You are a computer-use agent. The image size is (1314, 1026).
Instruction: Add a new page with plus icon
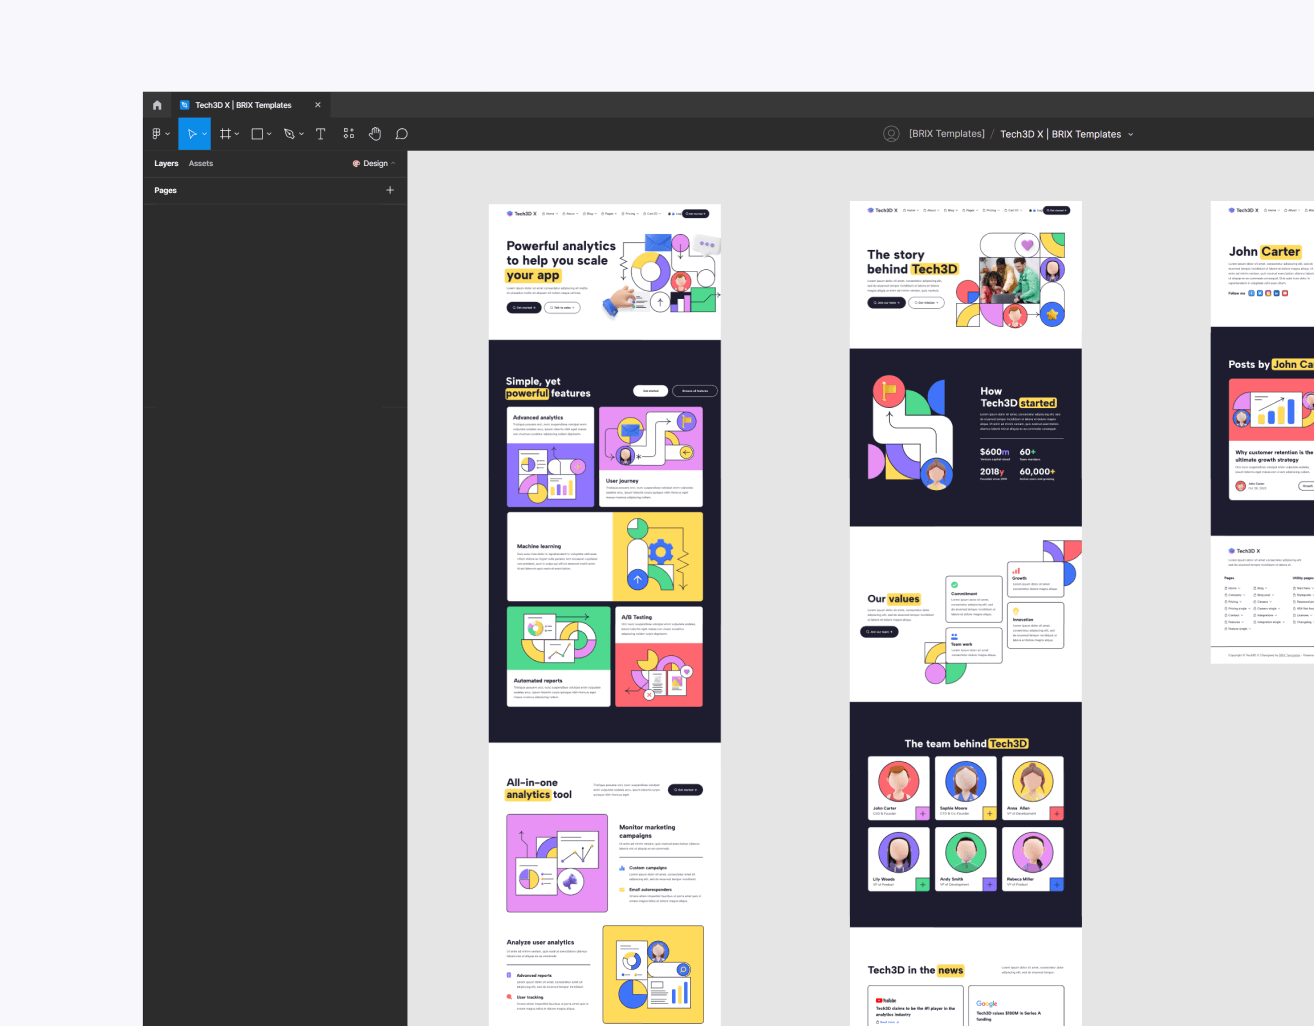pos(390,190)
